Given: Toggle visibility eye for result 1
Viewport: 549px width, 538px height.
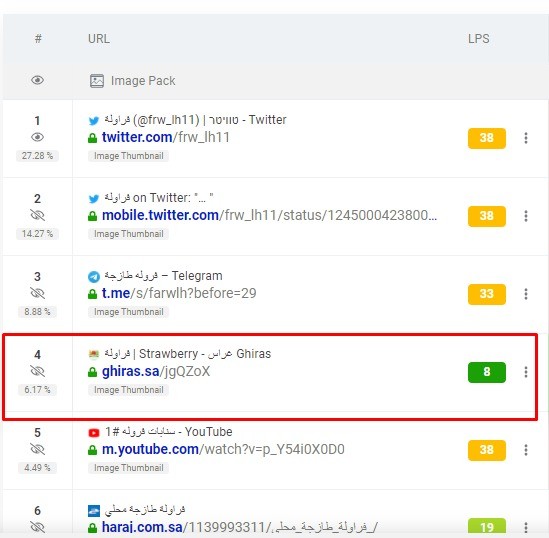Looking at the screenshot, I should (37, 137).
